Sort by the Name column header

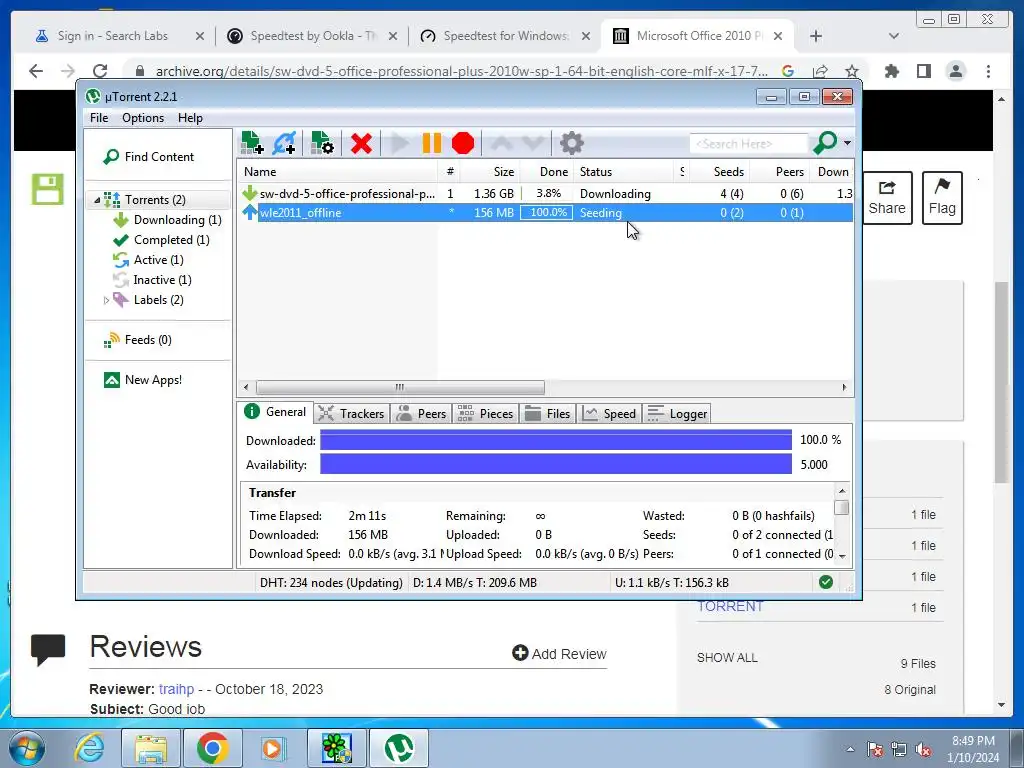338,172
